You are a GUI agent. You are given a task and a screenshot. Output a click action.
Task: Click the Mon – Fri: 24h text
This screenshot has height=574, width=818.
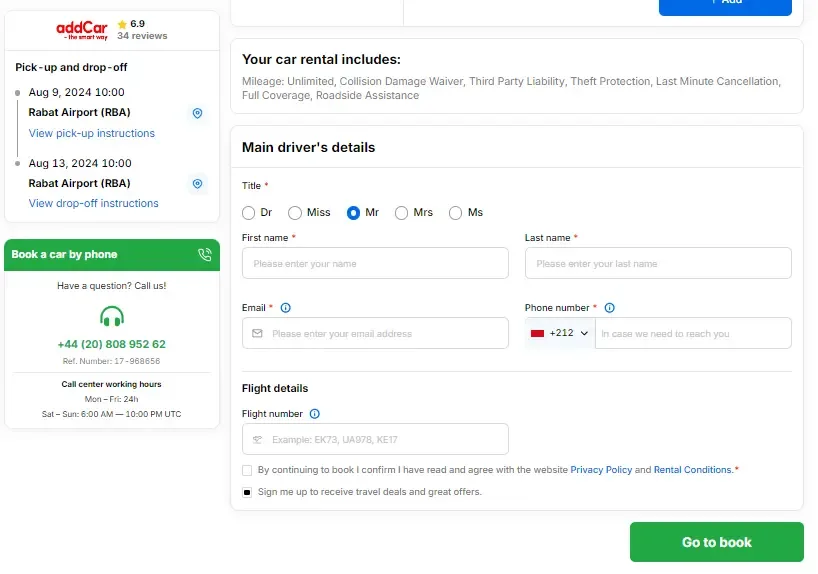[112, 399]
